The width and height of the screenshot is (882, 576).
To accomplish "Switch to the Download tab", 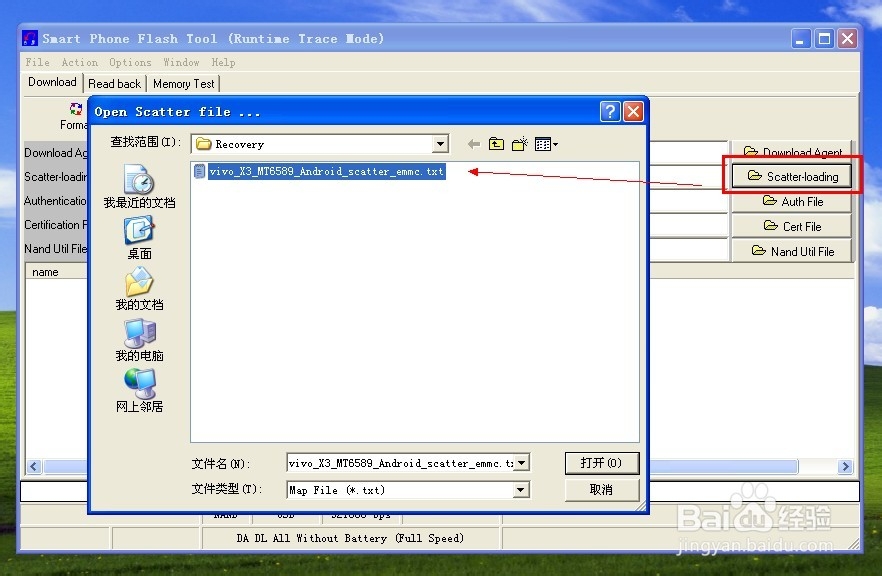I will point(52,82).
